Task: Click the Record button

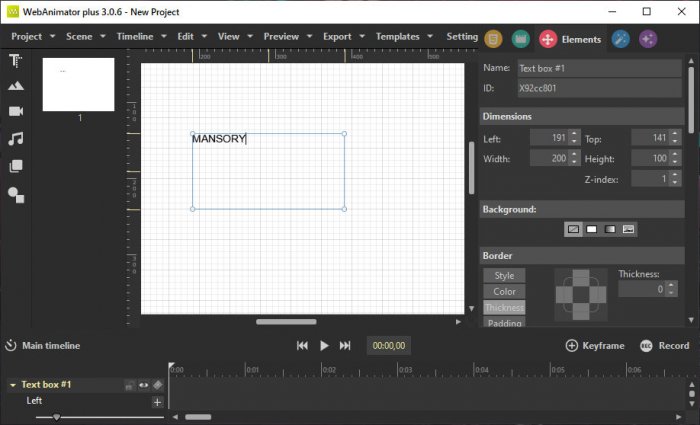Action: pos(665,346)
